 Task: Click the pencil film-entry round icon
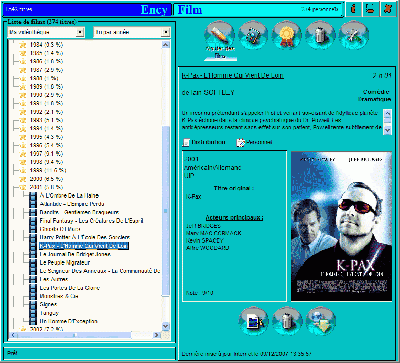point(219,35)
